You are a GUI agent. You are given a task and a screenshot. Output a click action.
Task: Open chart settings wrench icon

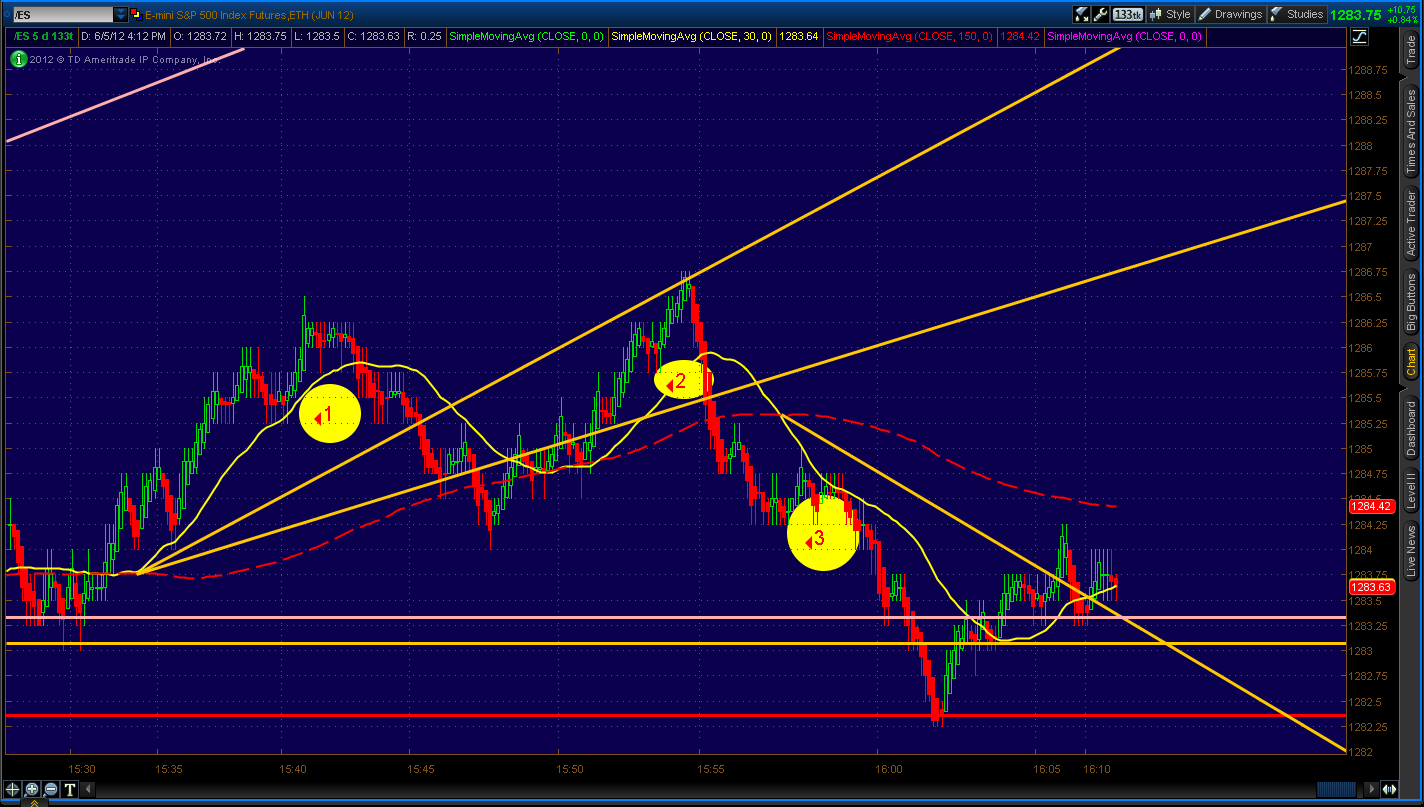[1101, 15]
